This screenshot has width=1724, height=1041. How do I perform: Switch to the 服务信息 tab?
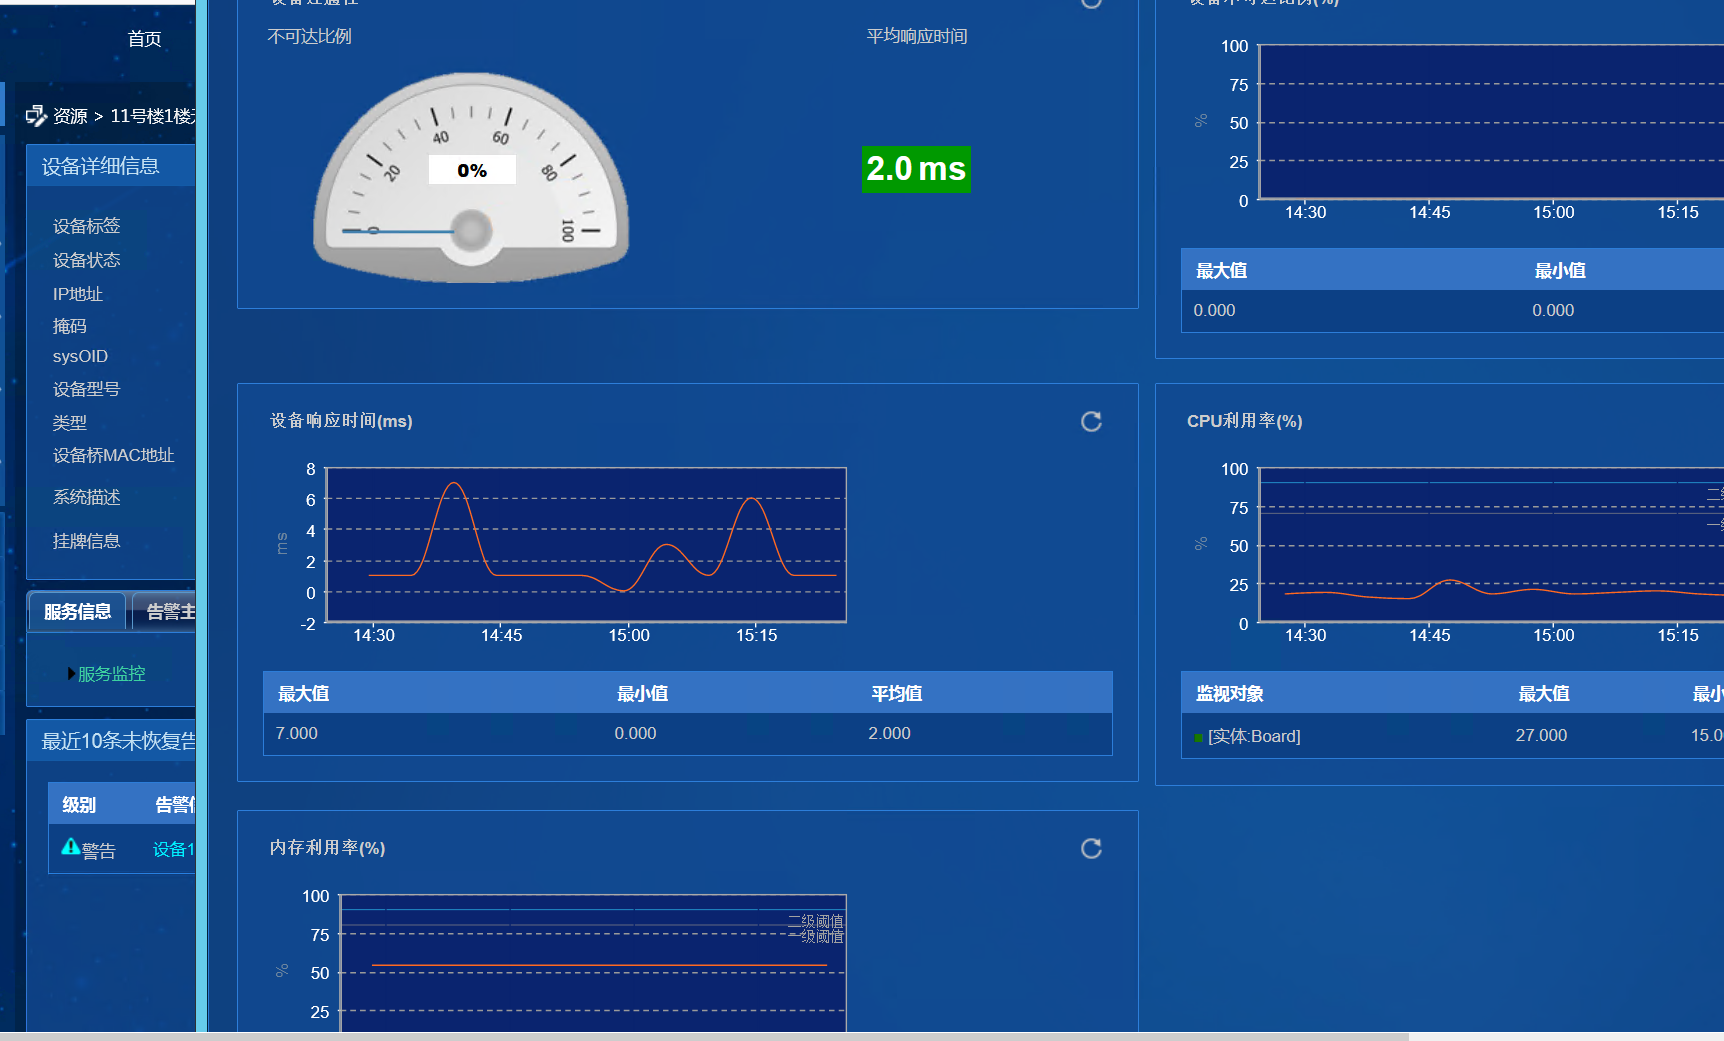(77, 612)
